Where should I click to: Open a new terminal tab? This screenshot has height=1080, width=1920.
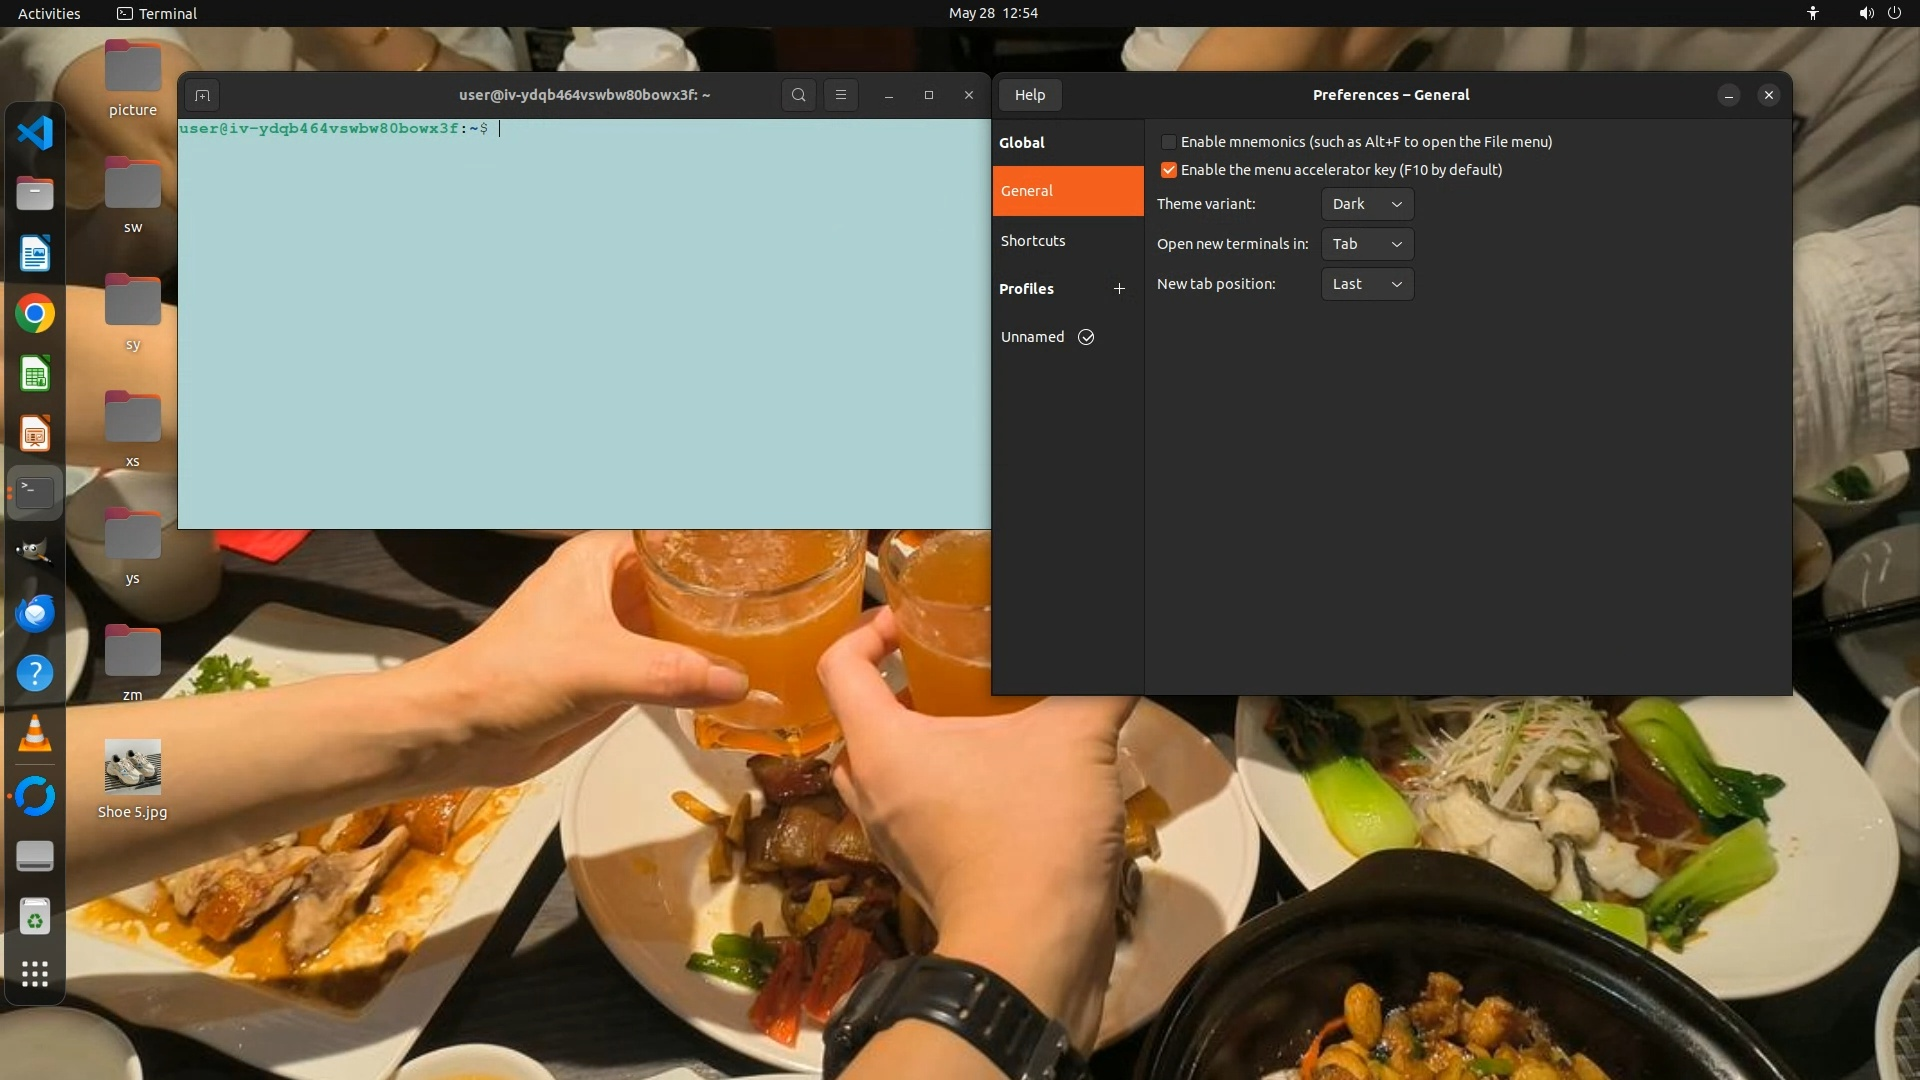[202, 95]
